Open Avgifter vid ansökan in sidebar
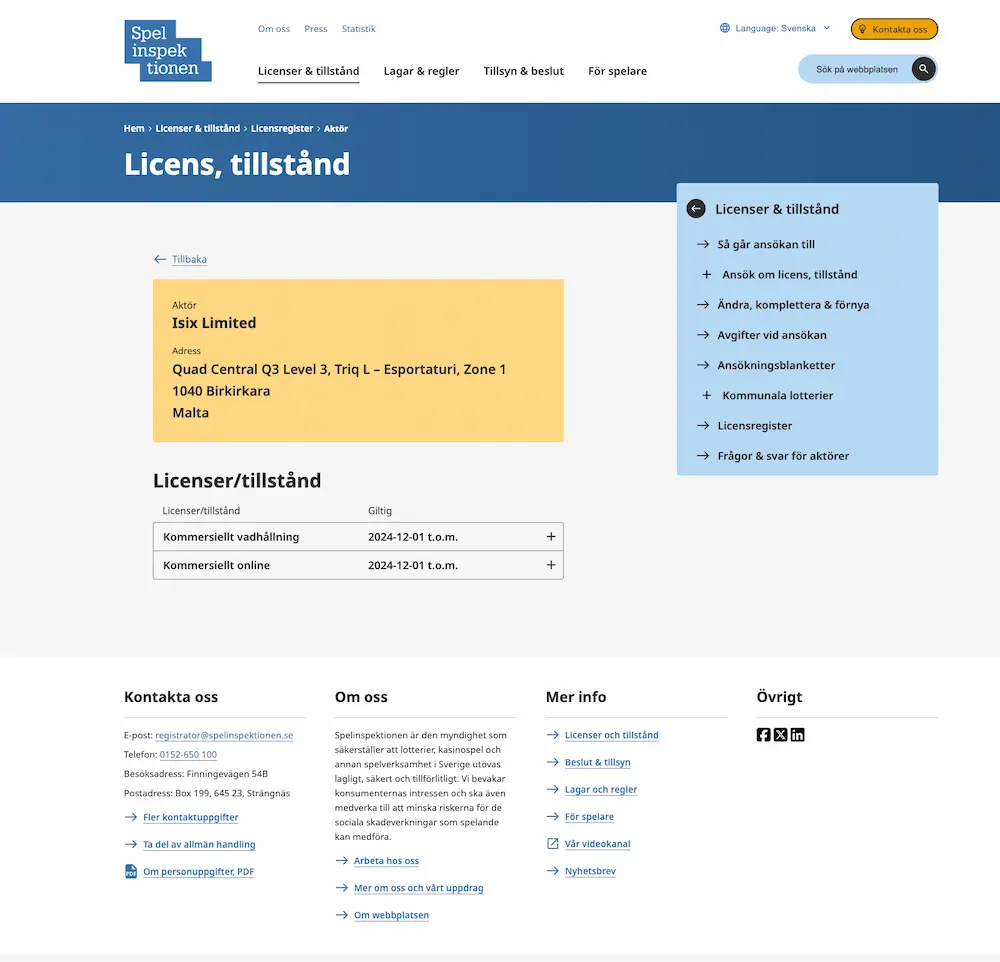This screenshot has width=1000, height=962. (772, 335)
